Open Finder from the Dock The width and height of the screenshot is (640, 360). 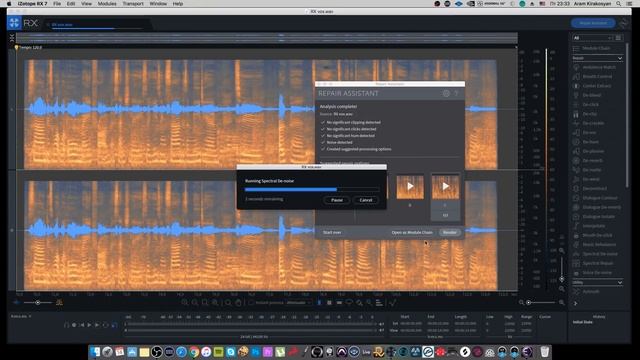pos(95,352)
